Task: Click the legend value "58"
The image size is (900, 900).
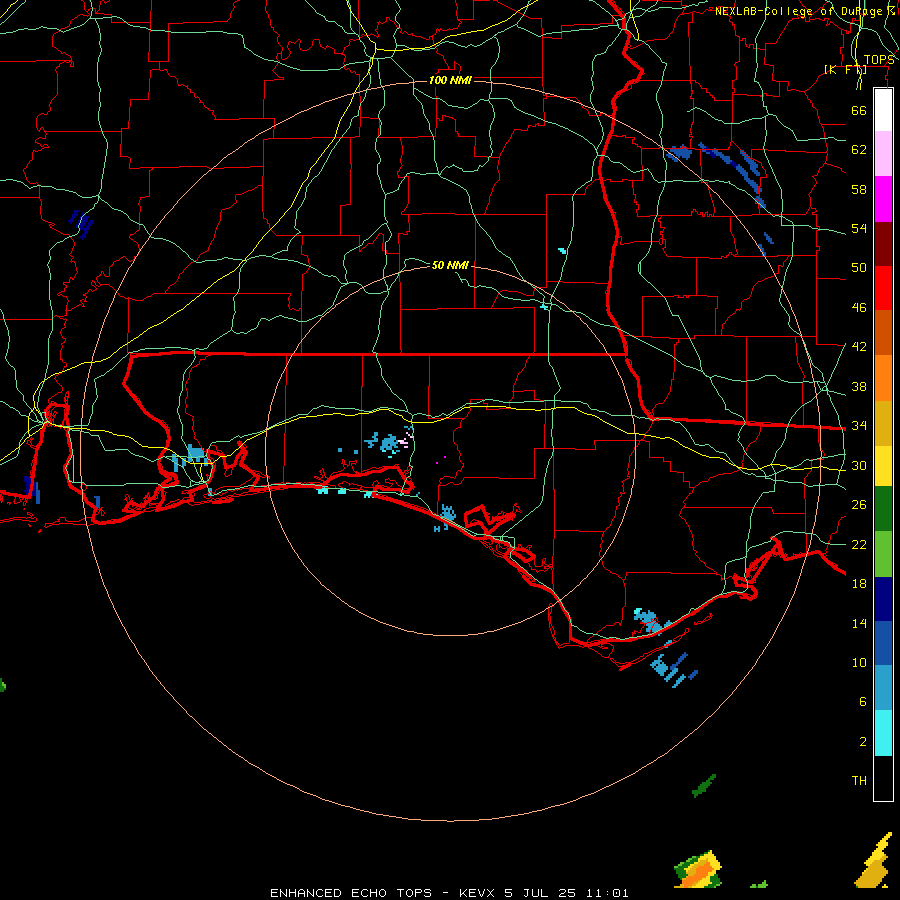Action: tap(859, 189)
